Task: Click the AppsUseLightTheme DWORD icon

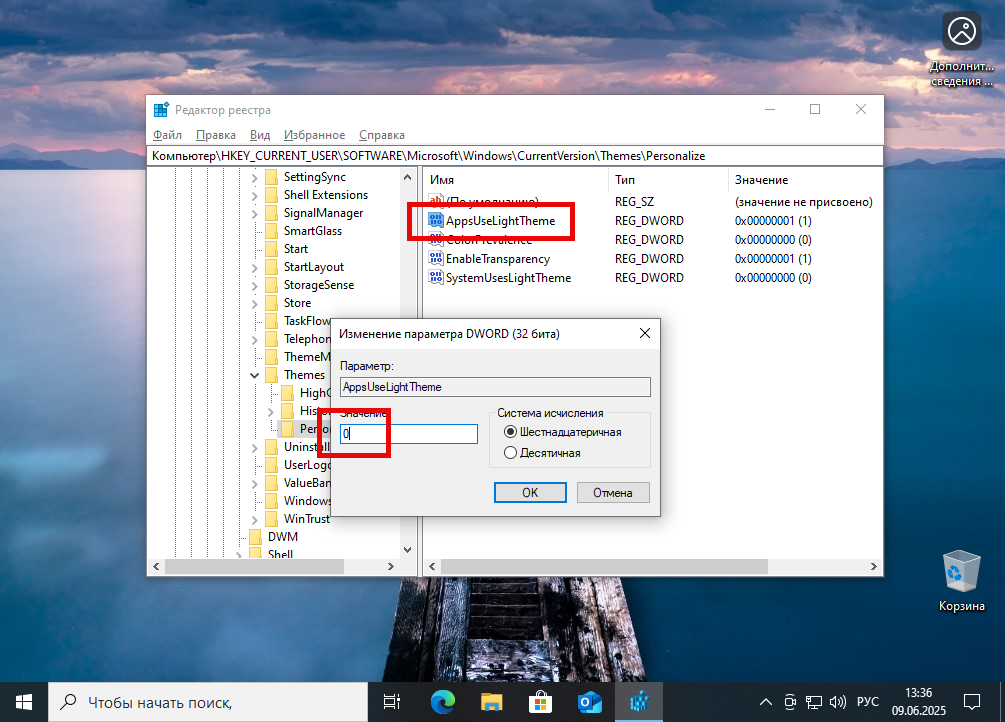Action: [x=435, y=220]
